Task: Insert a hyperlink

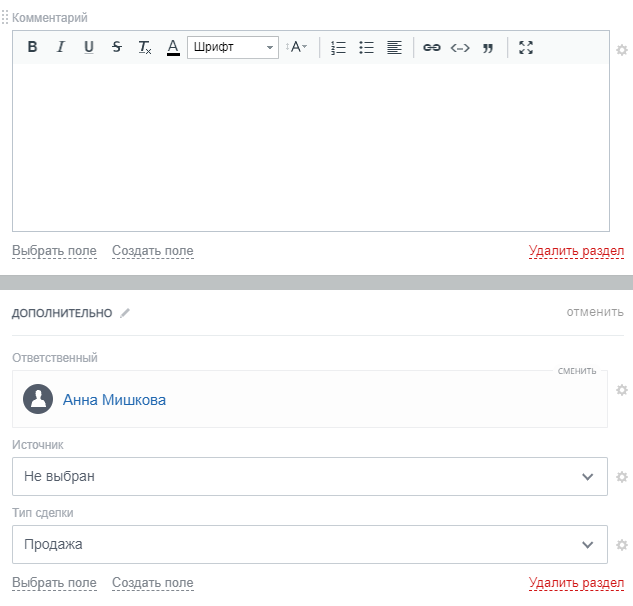Action: tap(431, 47)
